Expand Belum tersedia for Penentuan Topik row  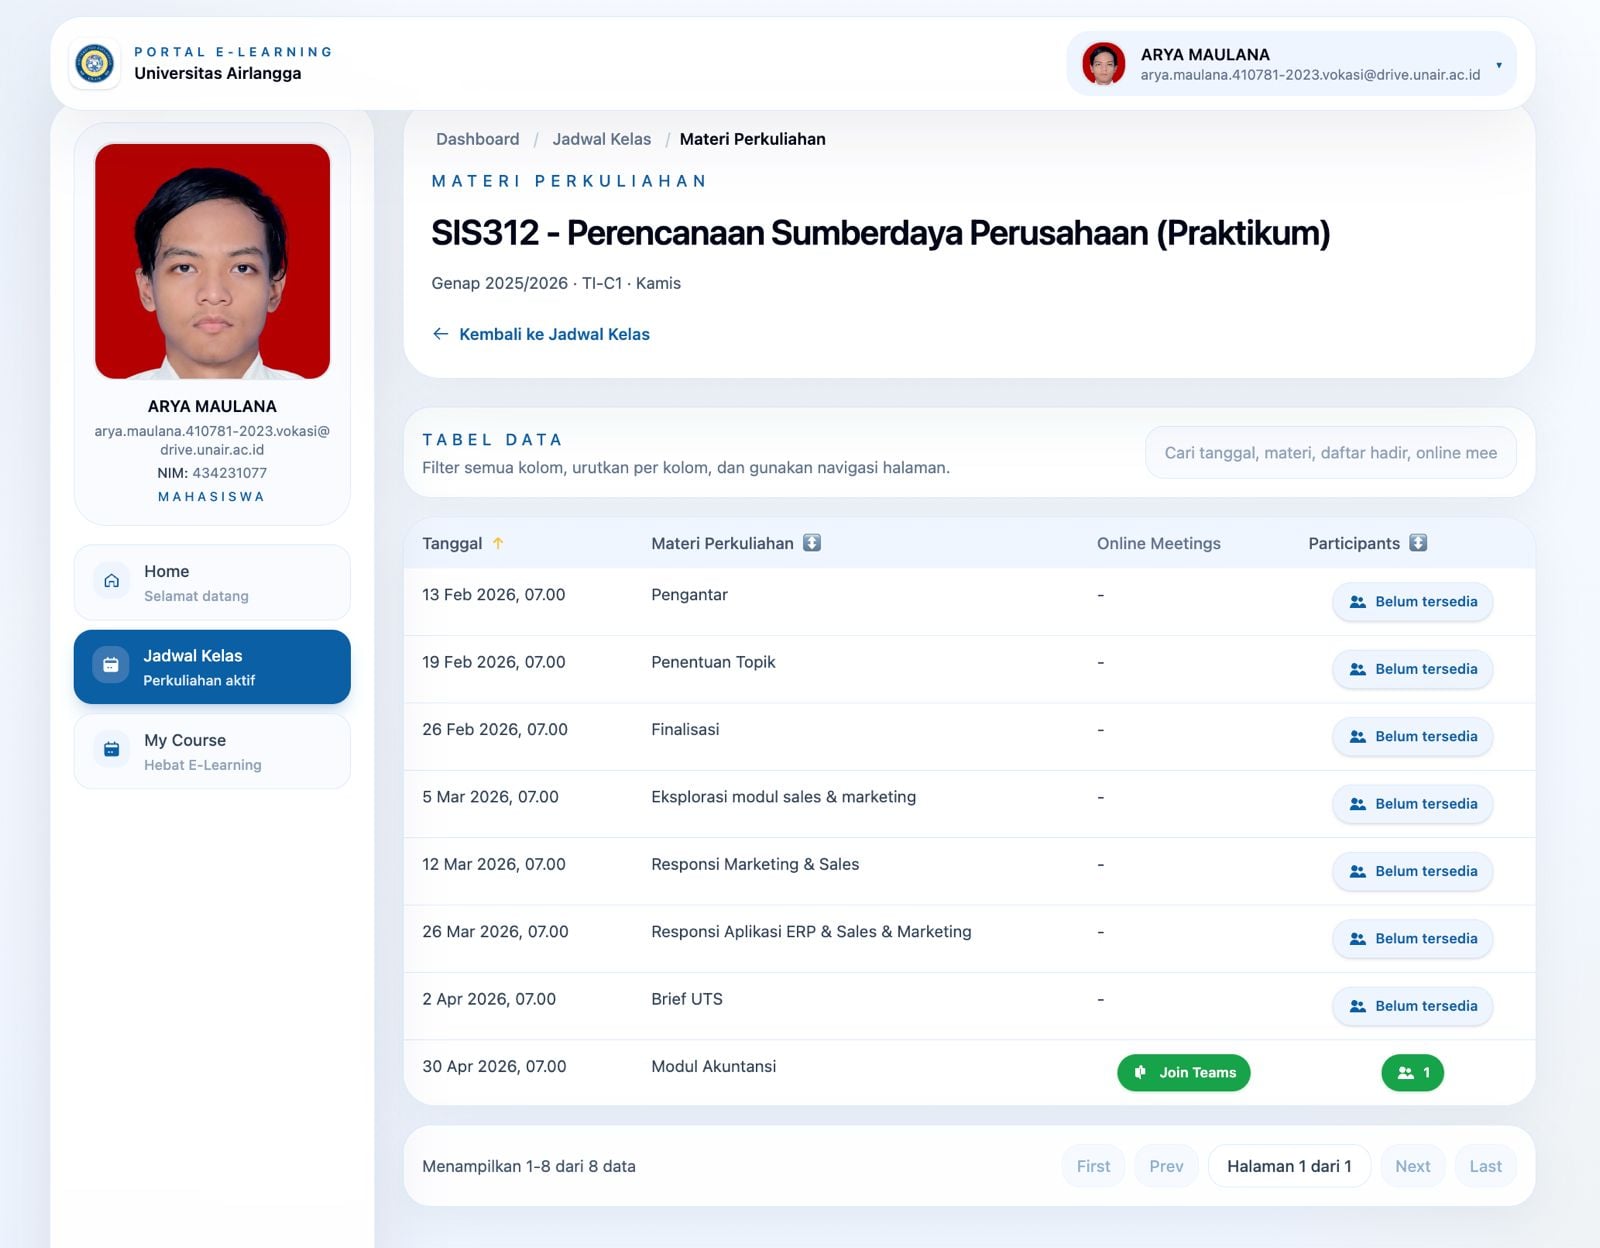(x=1412, y=669)
